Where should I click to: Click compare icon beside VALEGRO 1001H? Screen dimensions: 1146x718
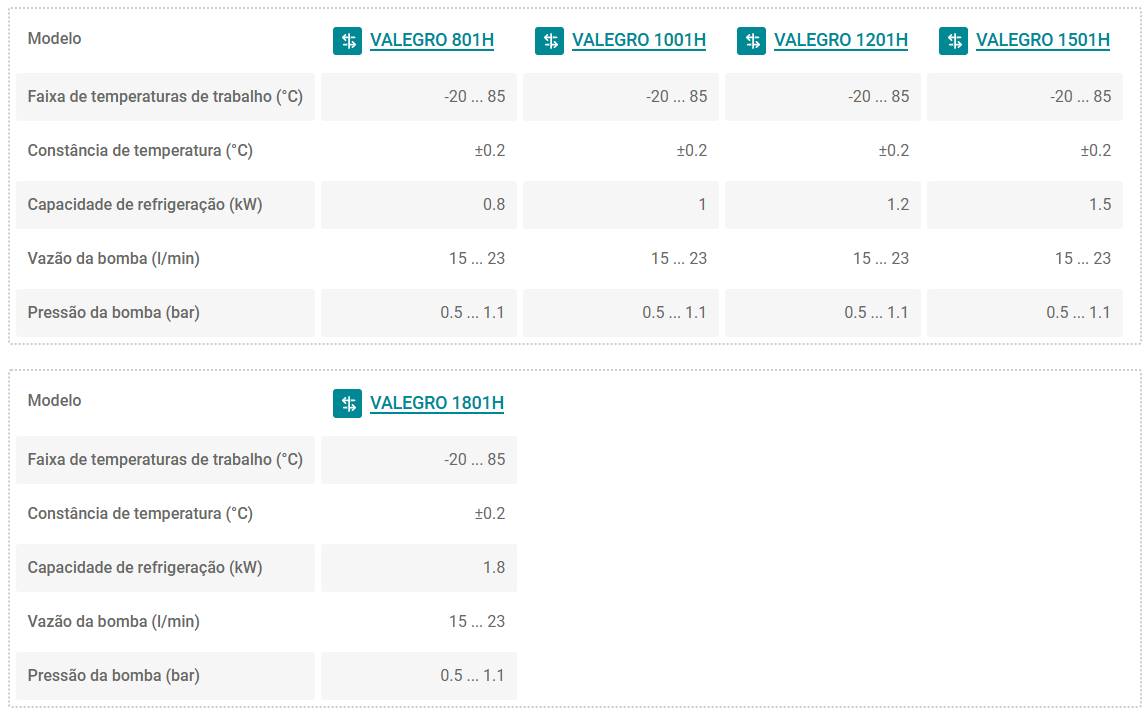(550, 41)
